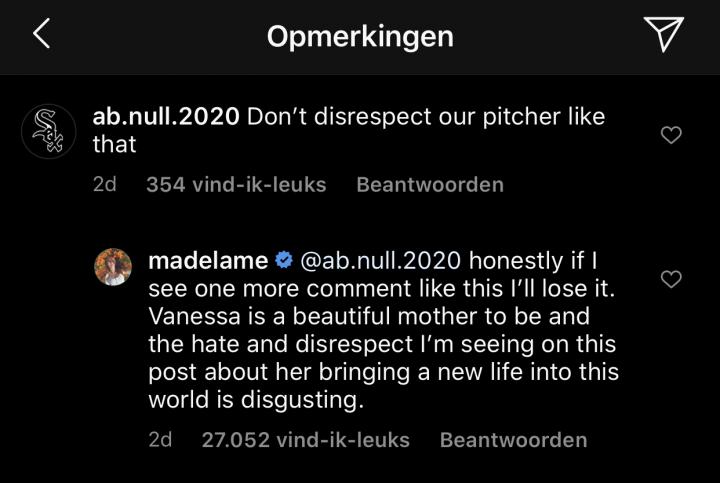Tap the Opmerkingen header title
Image resolution: width=720 pixels, height=483 pixels.
pyautogui.click(x=360, y=37)
